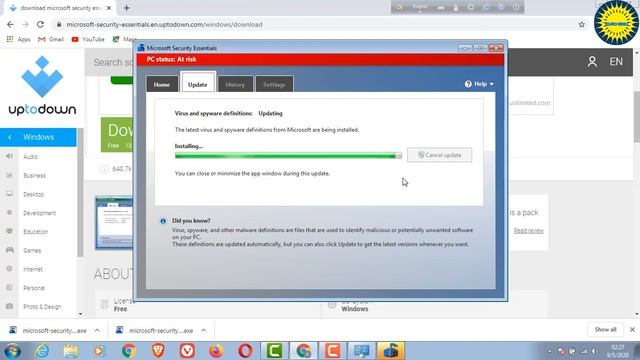Expand options for first downloaded exe file
The image size is (640, 360).
pos(97,330)
